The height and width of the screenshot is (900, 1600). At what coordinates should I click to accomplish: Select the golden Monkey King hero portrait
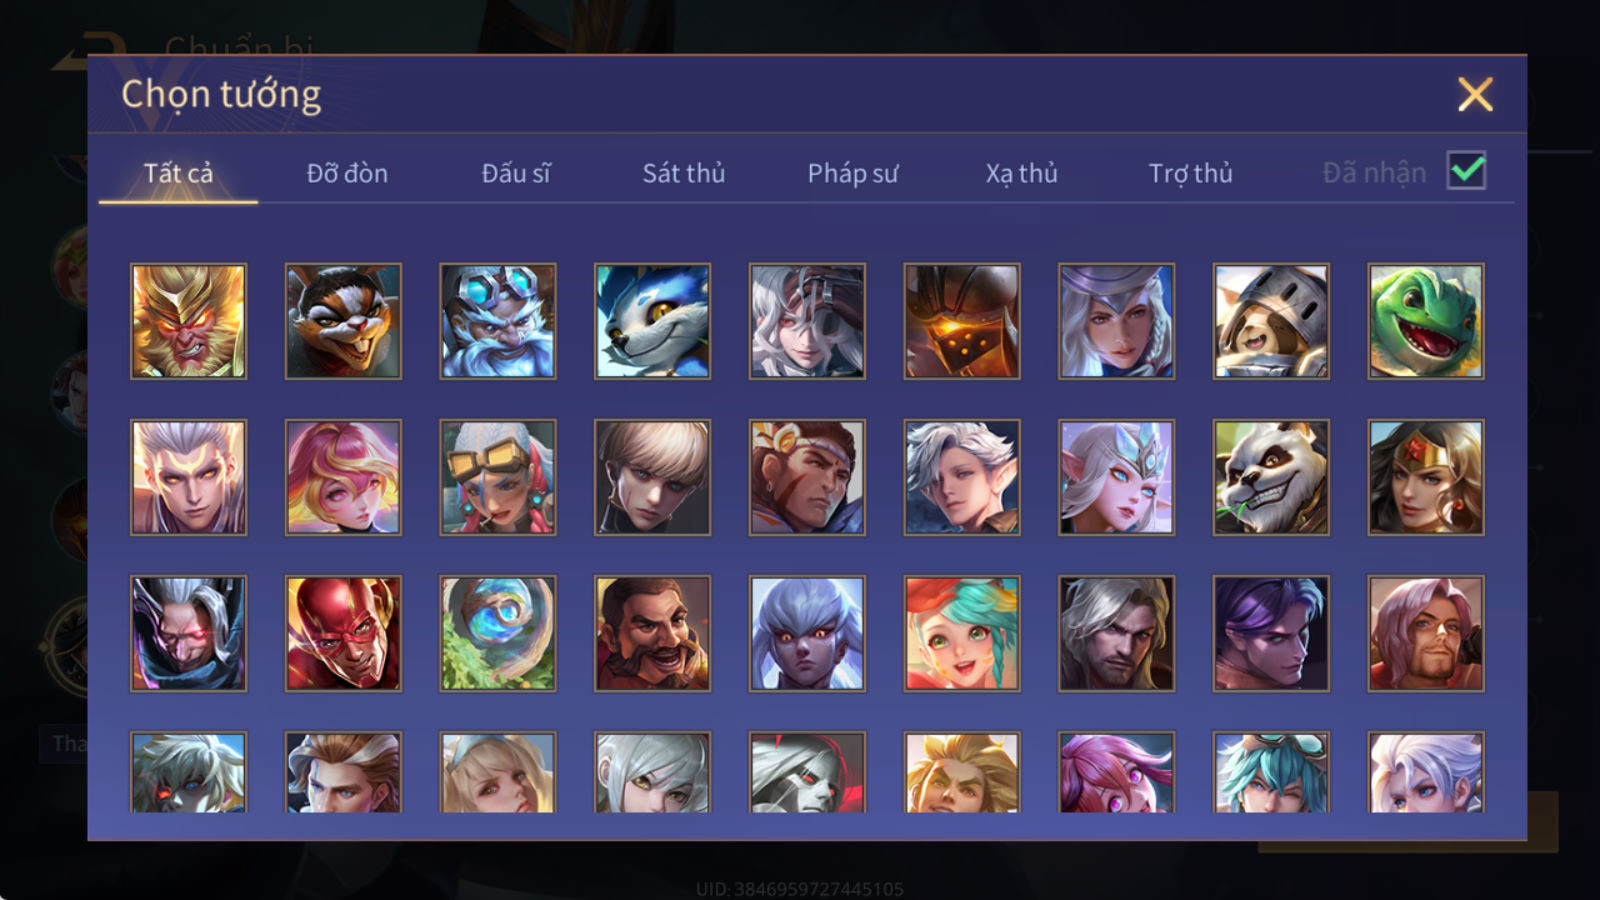pyautogui.click(x=188, y=321)
